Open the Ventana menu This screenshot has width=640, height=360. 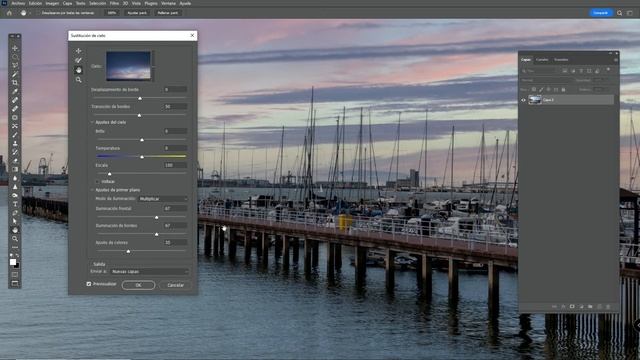point(168,3)
